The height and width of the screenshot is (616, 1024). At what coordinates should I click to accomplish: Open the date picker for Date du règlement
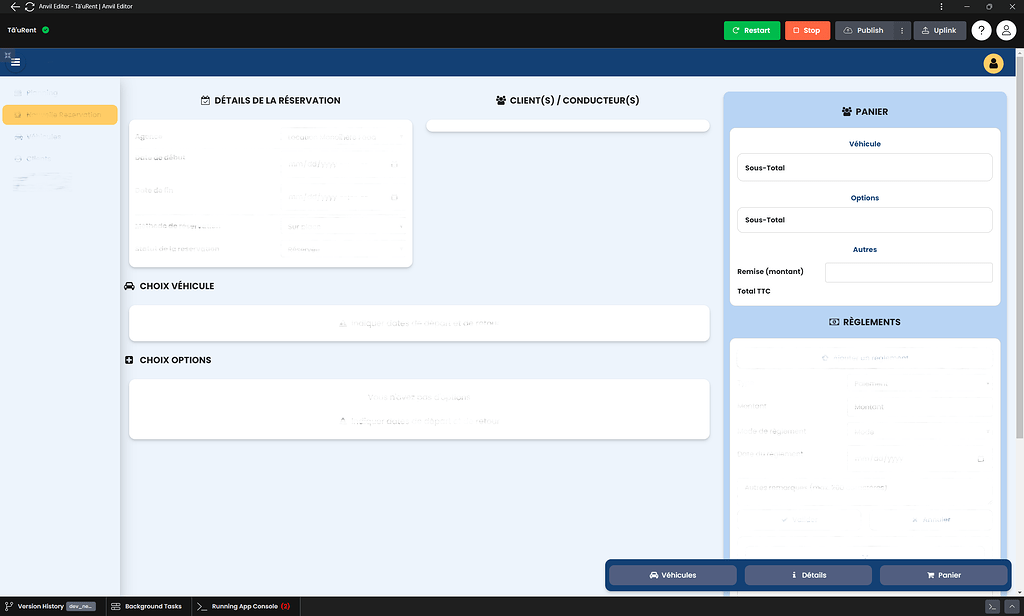coord(981,459)
